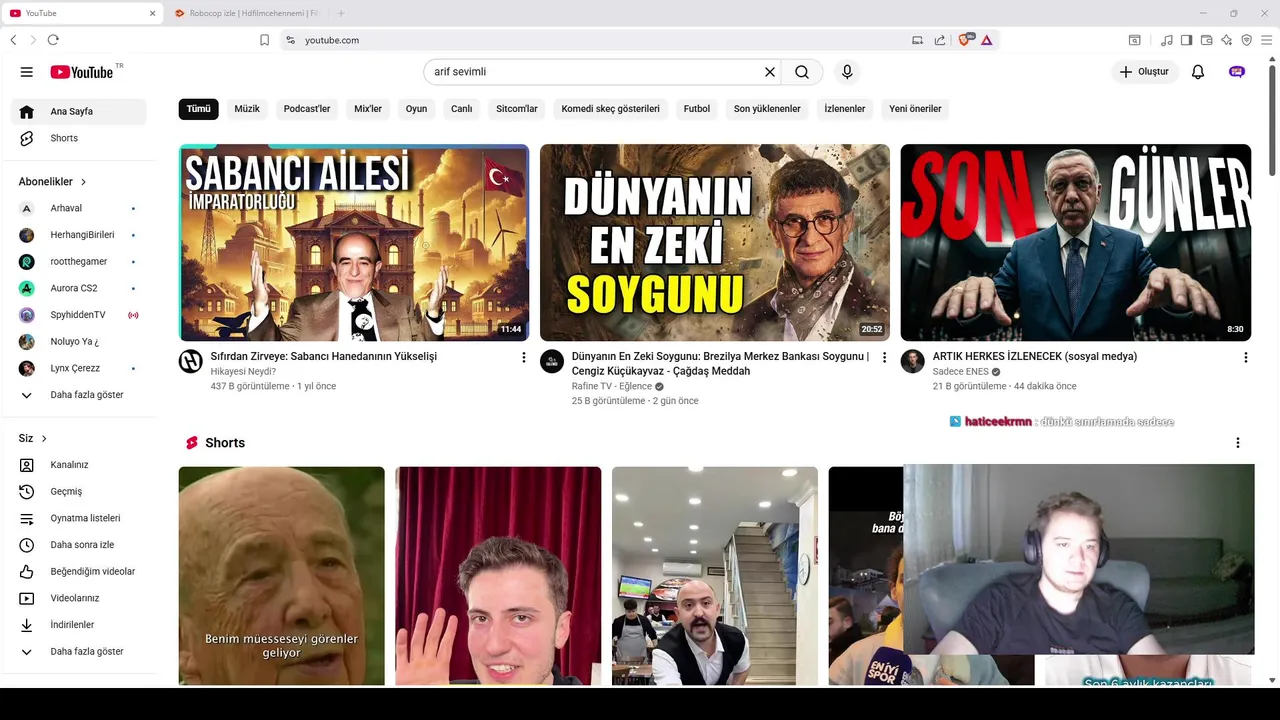Open options menu for ARTIK HERKES İZLENECEK video
Screen dimensions: 1280x720
(x=1245, y=357)
